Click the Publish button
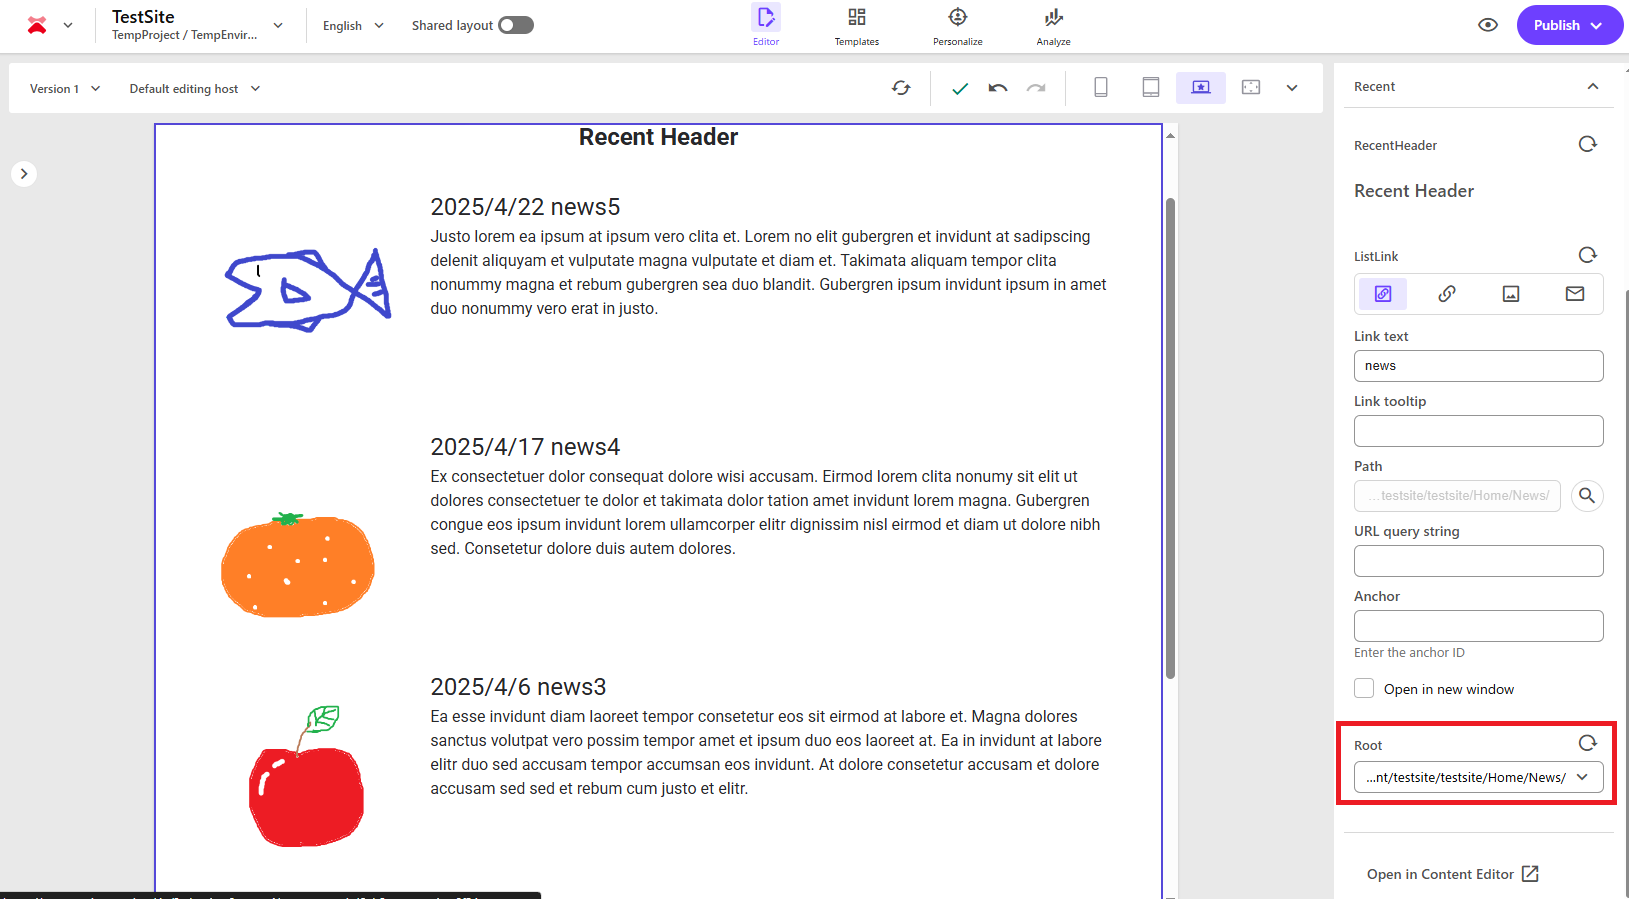This screenshot has height=899, width=1629. [1570, 25]
